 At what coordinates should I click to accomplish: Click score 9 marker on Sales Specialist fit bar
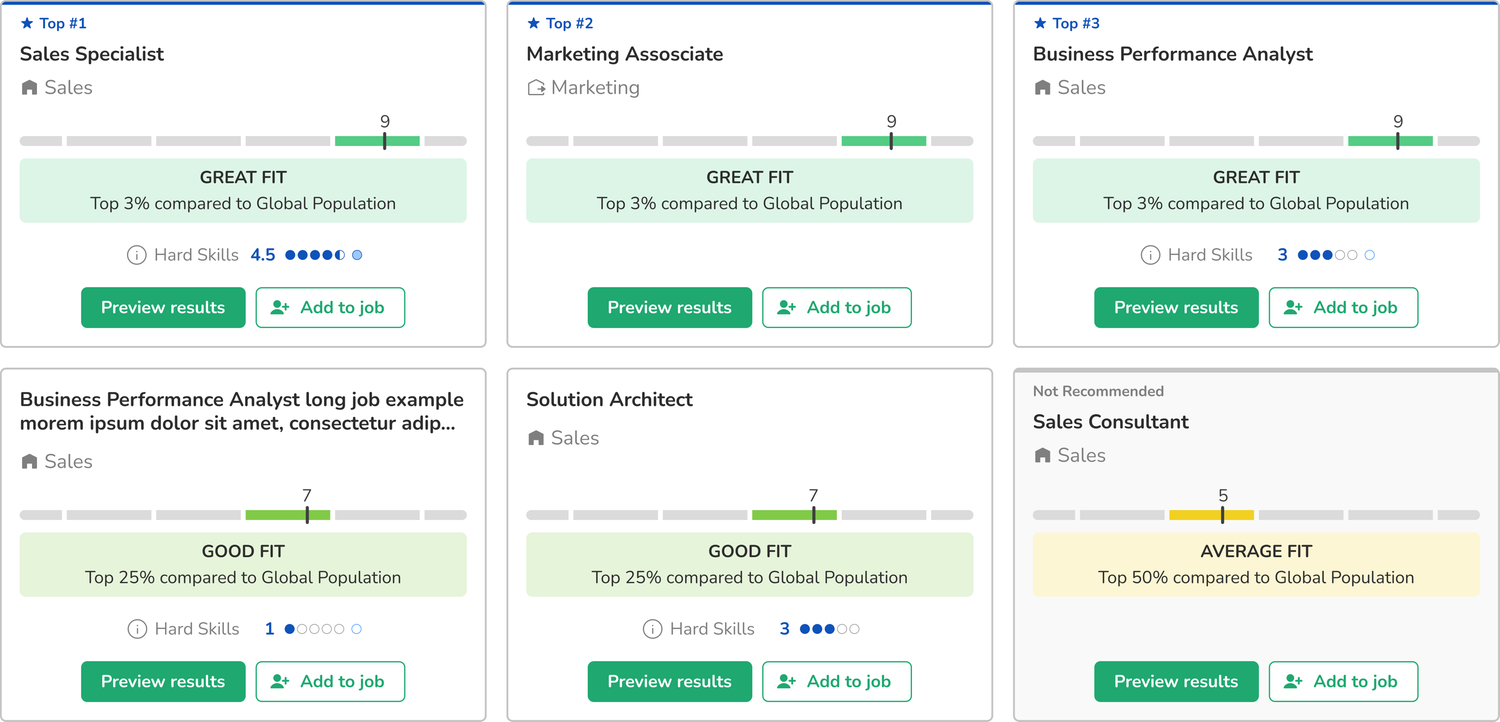(385, 141)
